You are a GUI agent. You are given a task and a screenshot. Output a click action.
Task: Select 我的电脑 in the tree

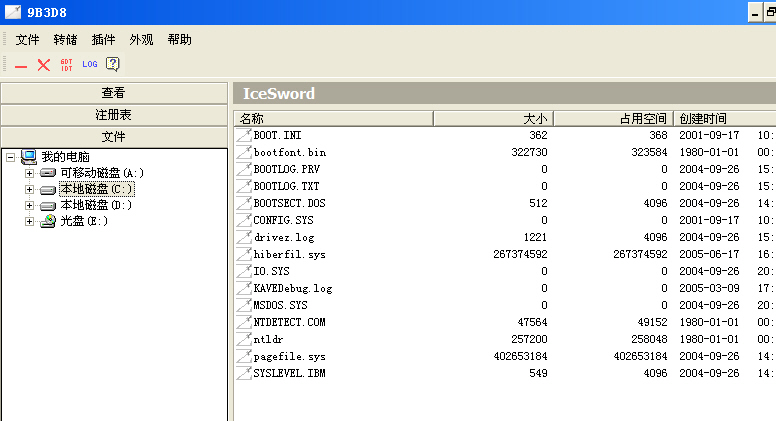pos(65,157)
